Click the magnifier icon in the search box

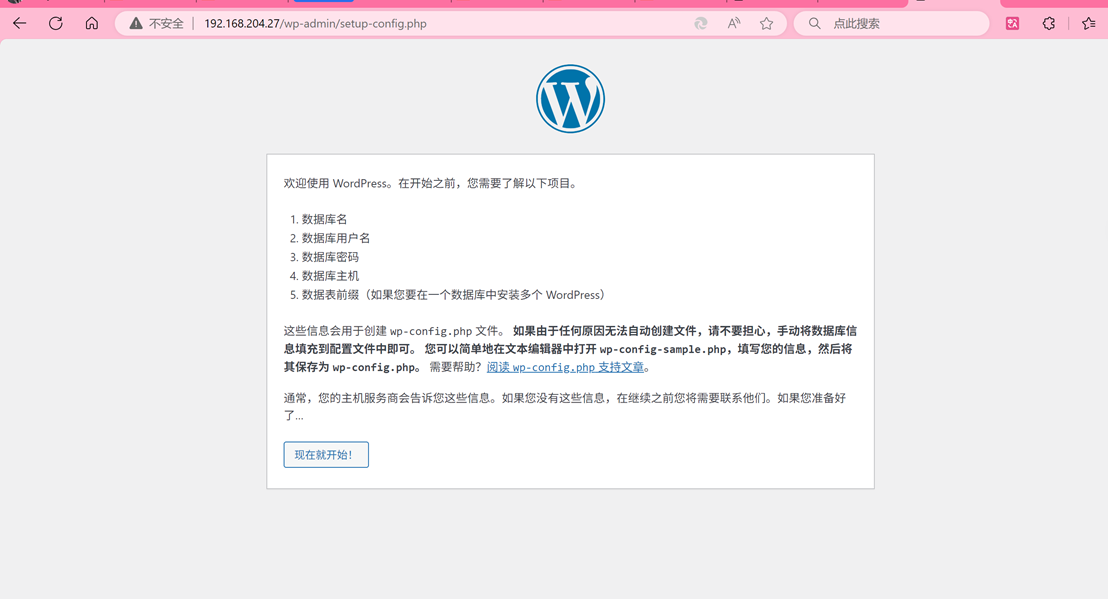pos(814,23)
